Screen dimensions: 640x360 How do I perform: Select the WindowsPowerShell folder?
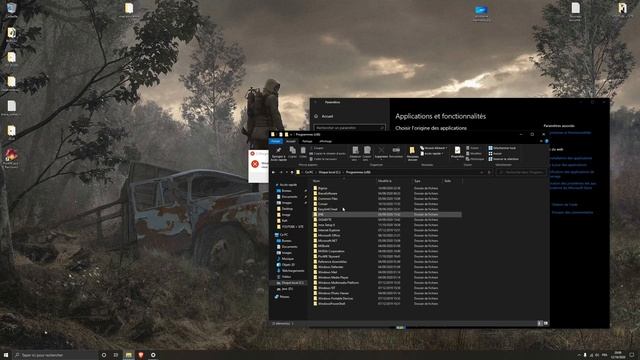point(331,304)
